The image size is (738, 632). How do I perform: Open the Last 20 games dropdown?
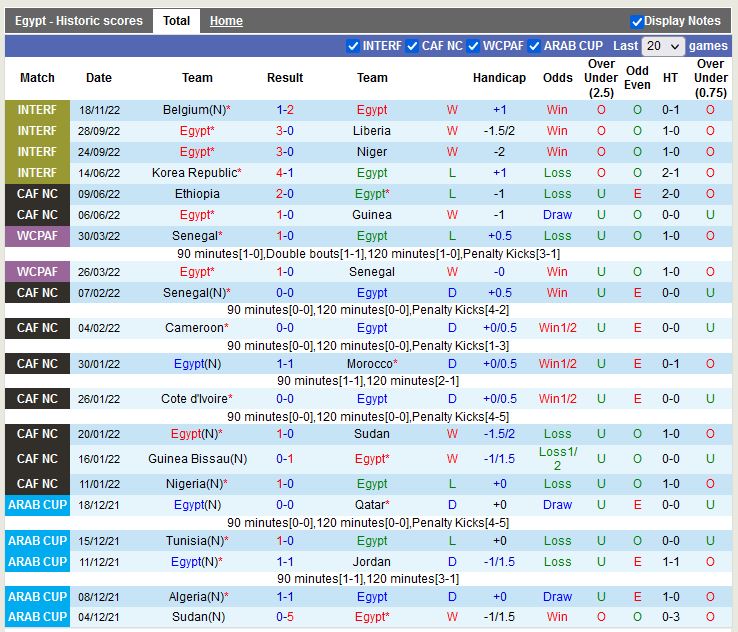point(664,46)
